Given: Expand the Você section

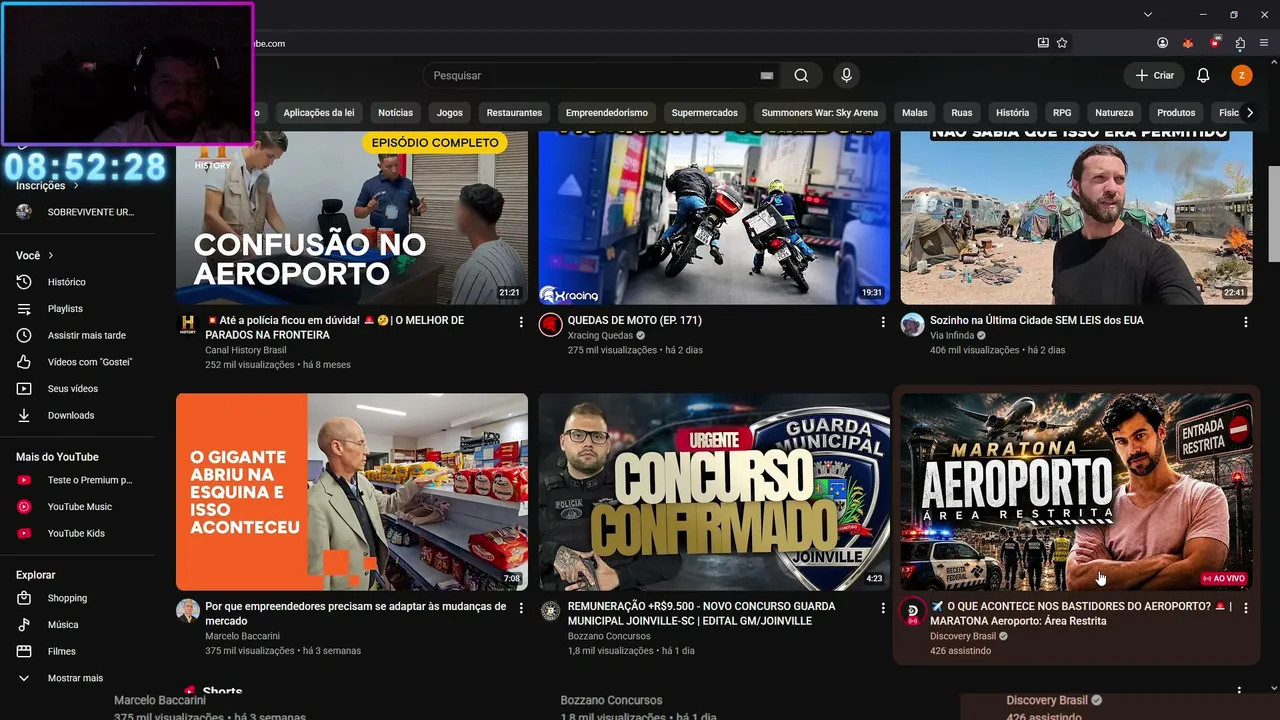Looking at the screenshot, I should click(x=35, y=256).
